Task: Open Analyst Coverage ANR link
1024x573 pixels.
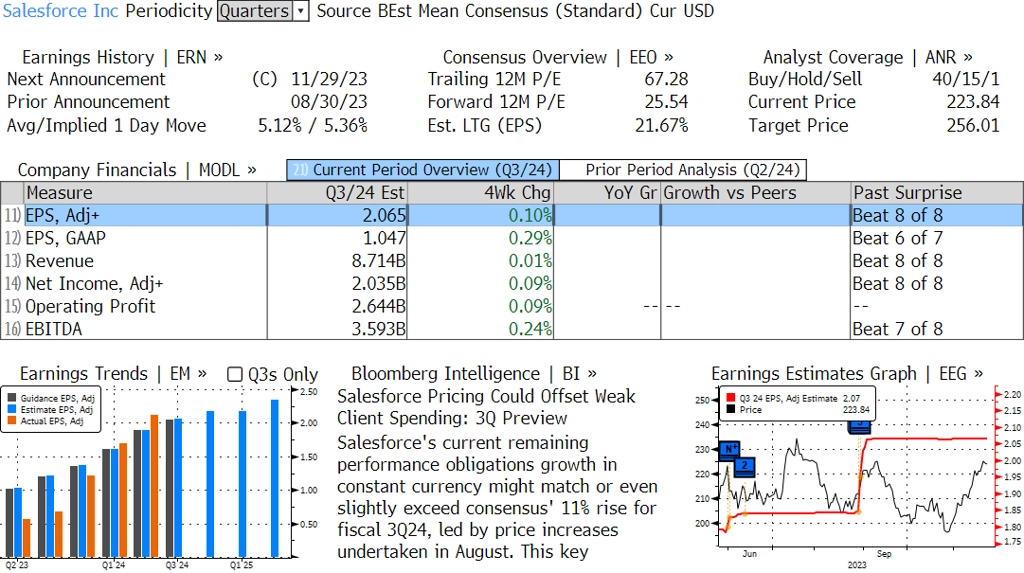Action: (x=868, y=57)
